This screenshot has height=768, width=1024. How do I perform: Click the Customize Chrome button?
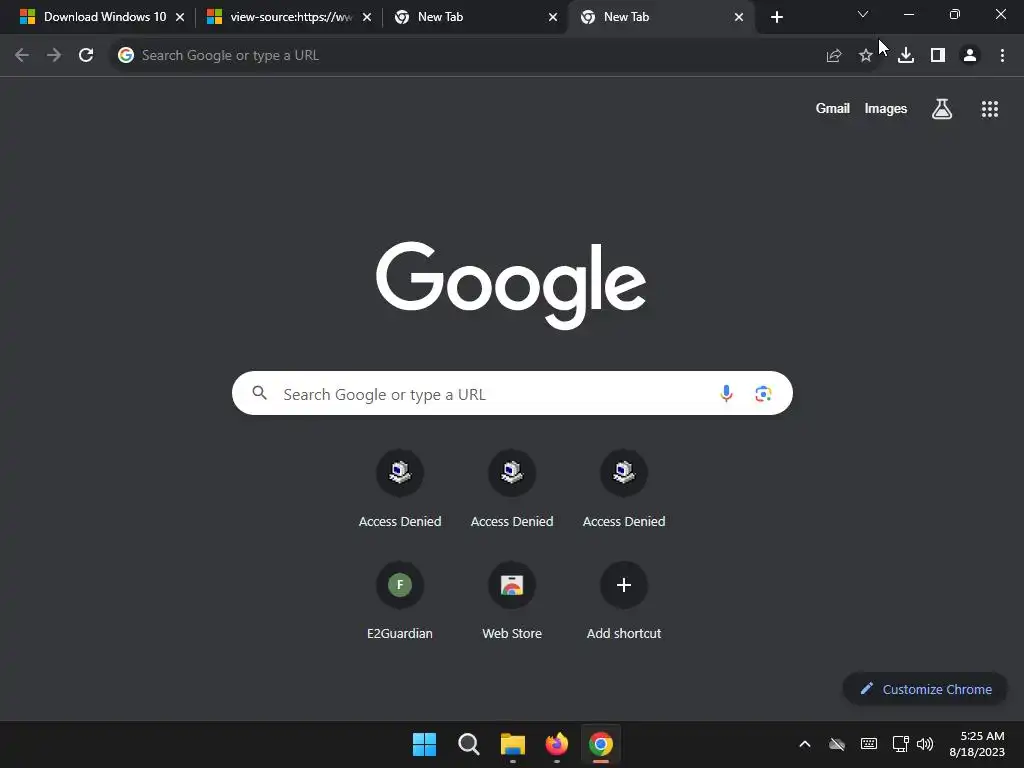925,689
